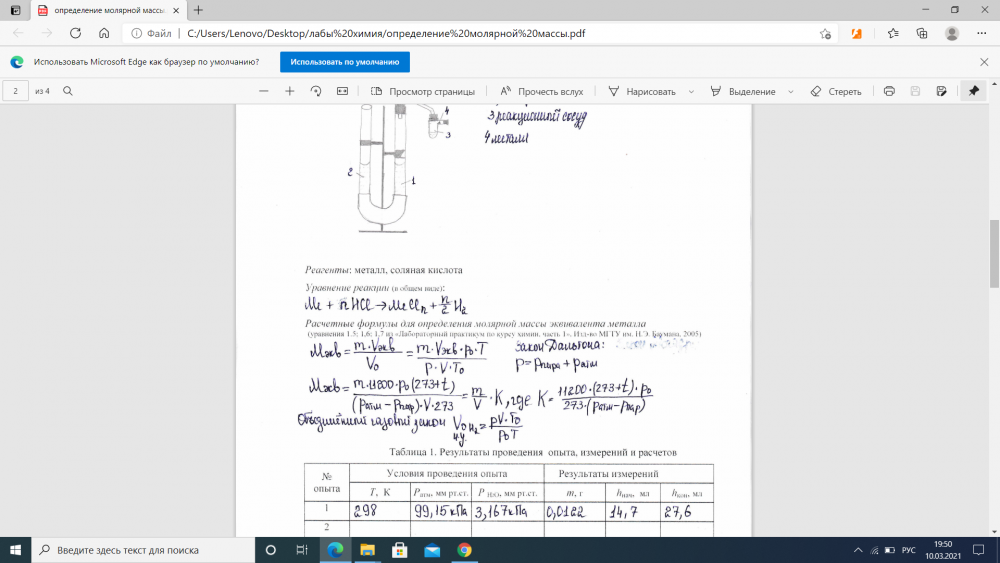The width and height of the screenshot is (1000, 563).
Task: Open Google Chrome from the taskbar
Action: (x=464, y=550)
